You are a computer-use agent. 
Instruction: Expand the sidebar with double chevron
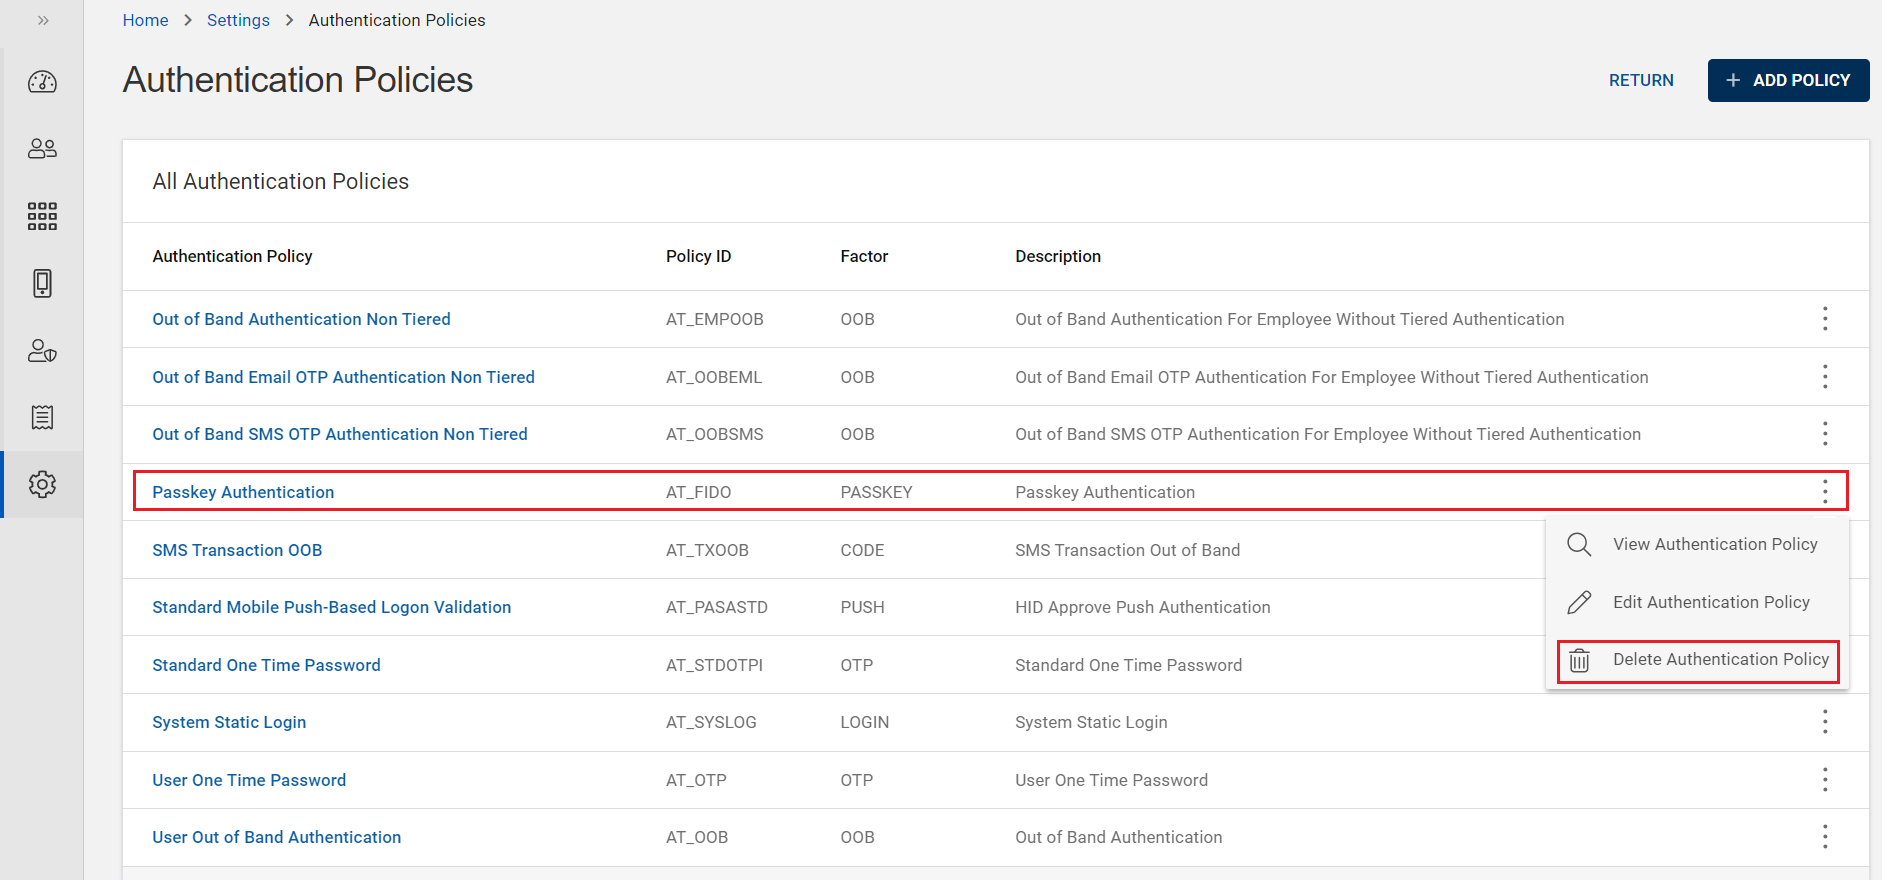click(43, 20)
